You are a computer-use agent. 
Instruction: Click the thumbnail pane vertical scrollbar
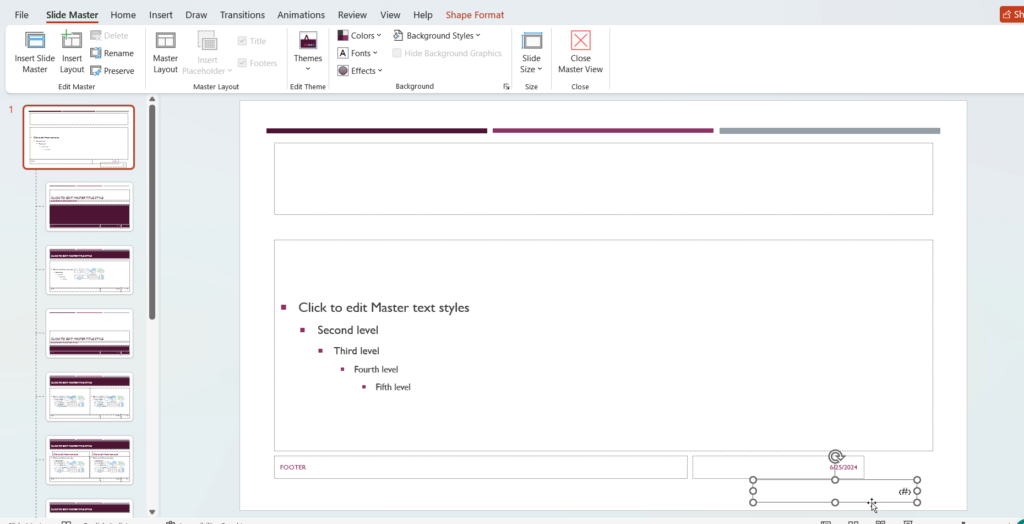pyautogui.click(x=152, y=210)
